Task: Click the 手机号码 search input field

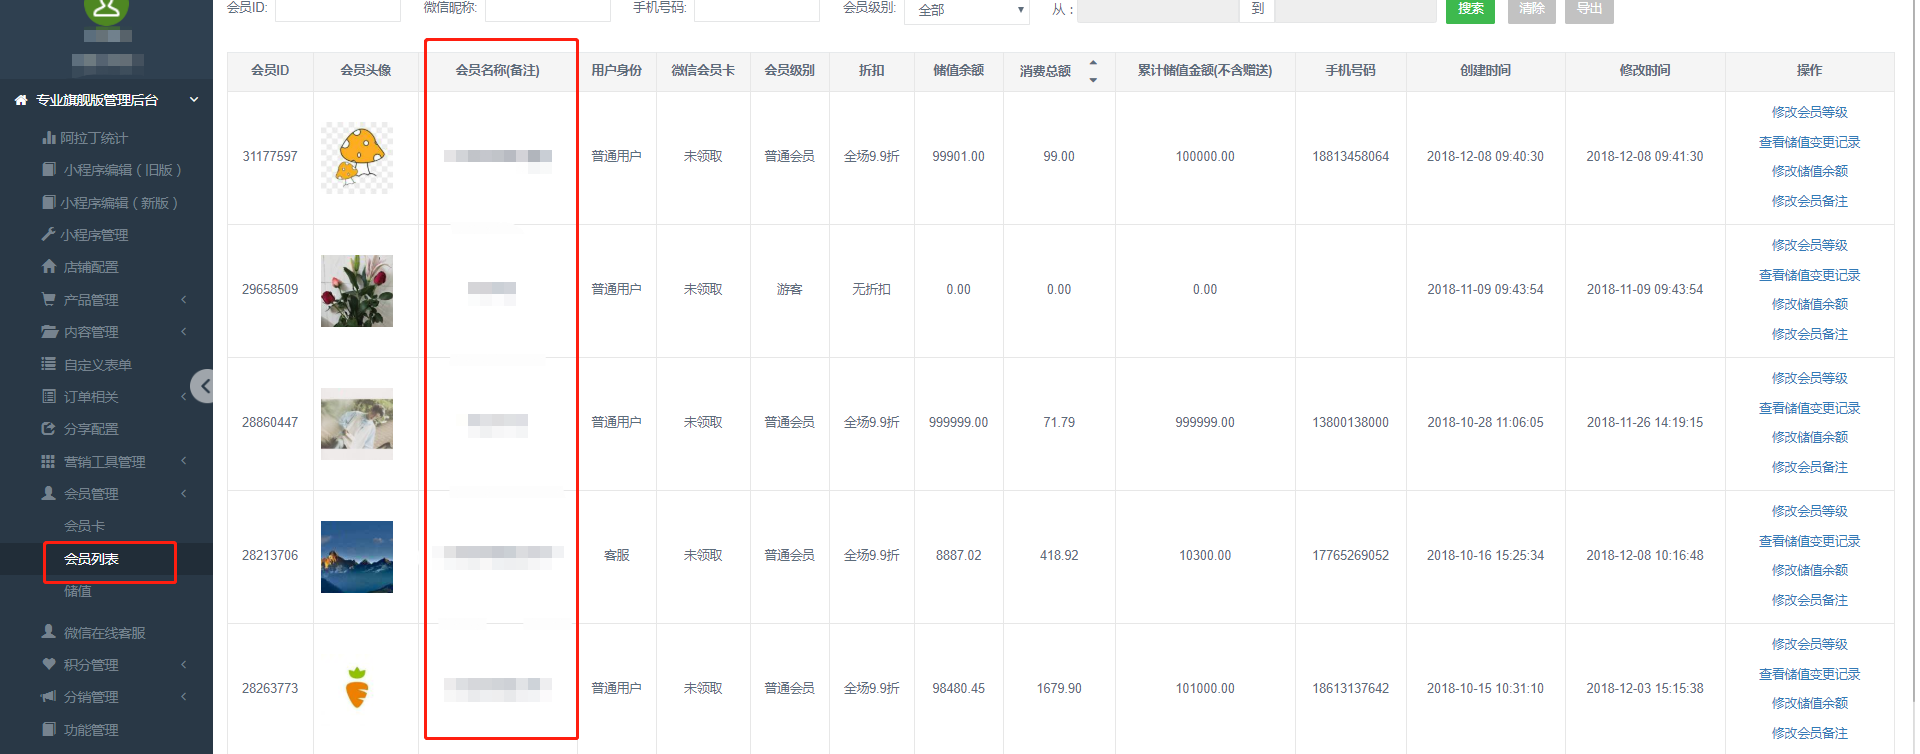Action: tap(756, 9)
